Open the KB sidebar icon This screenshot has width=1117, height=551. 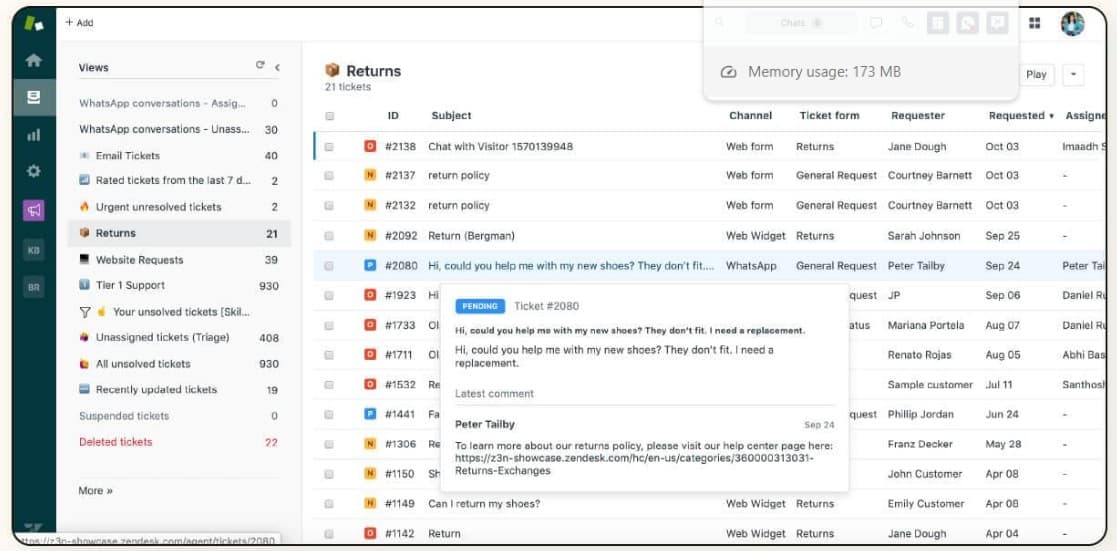pyautogui.click(x=33, y=249)
